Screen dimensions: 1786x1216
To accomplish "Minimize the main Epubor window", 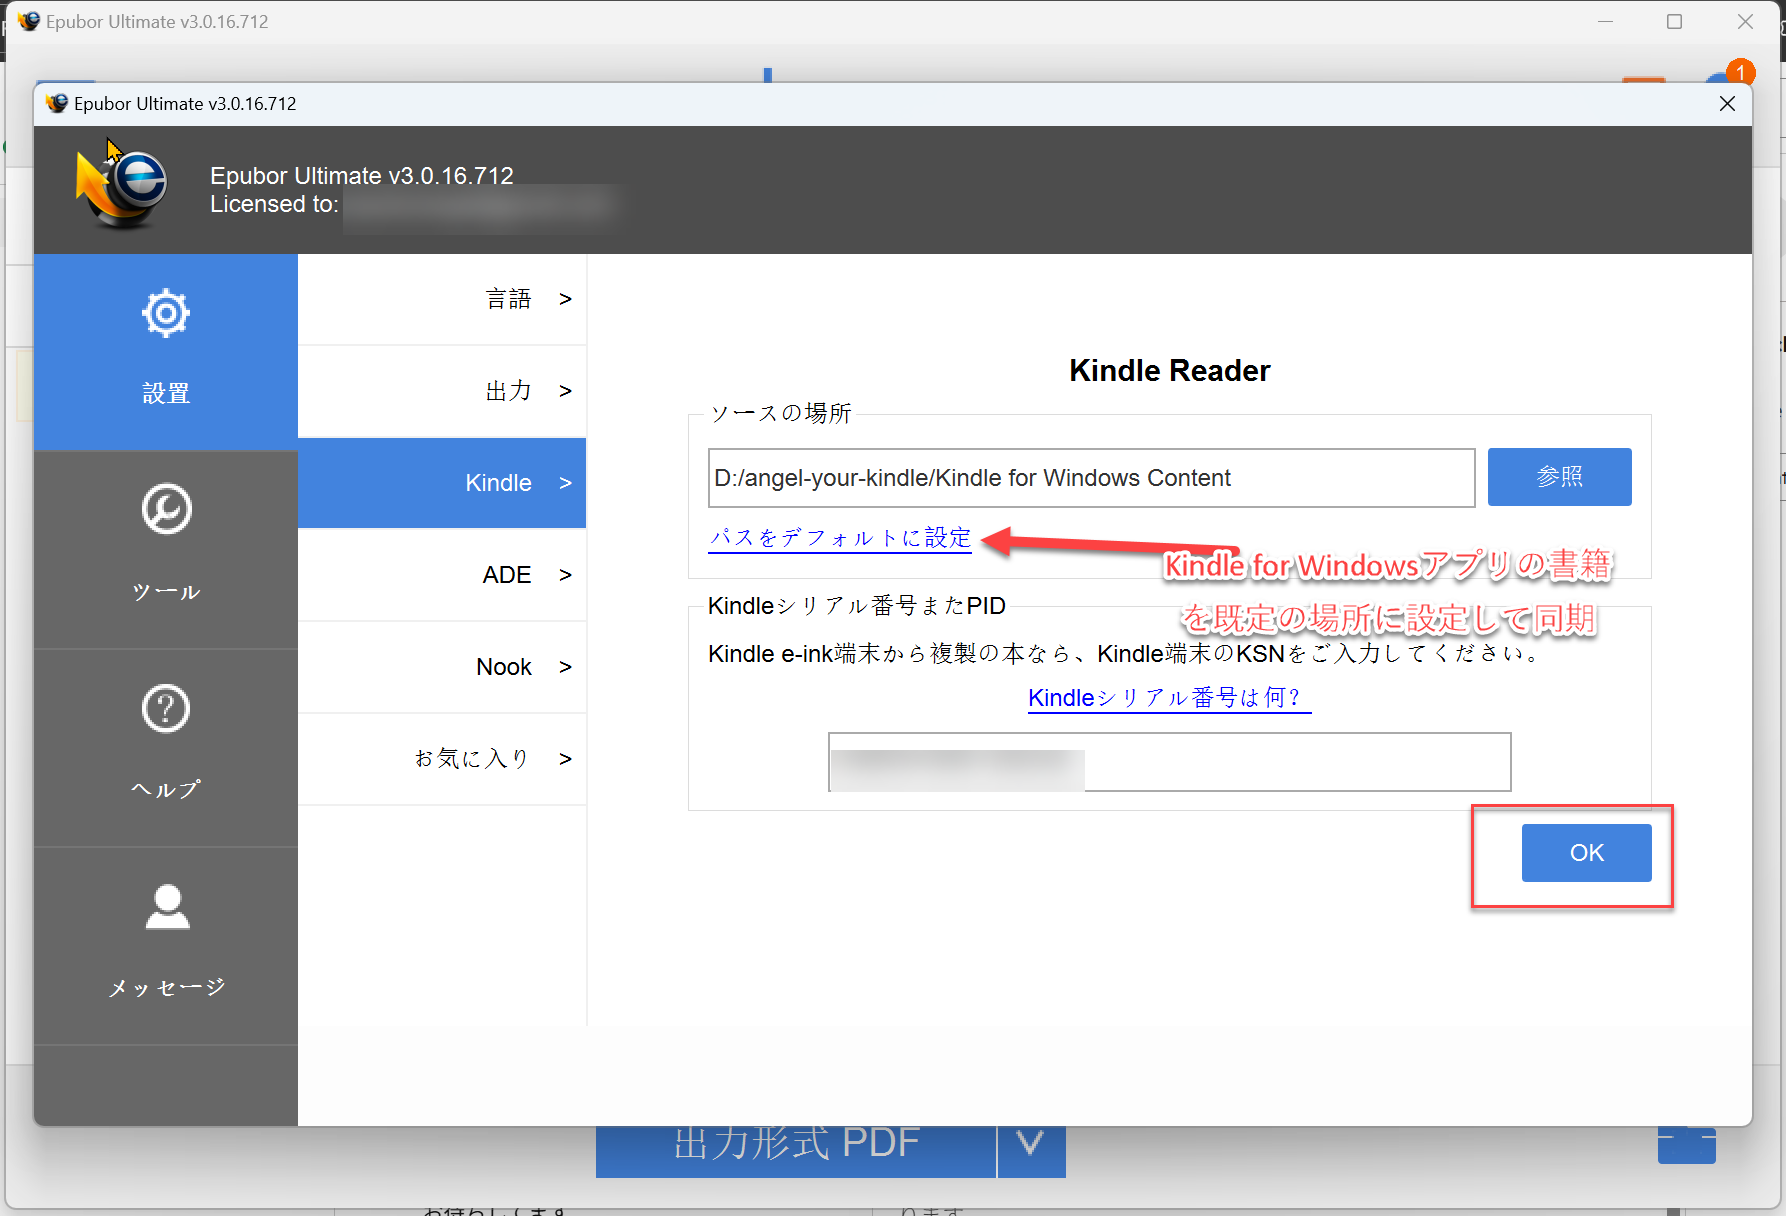I will [x=1605, y=22].
